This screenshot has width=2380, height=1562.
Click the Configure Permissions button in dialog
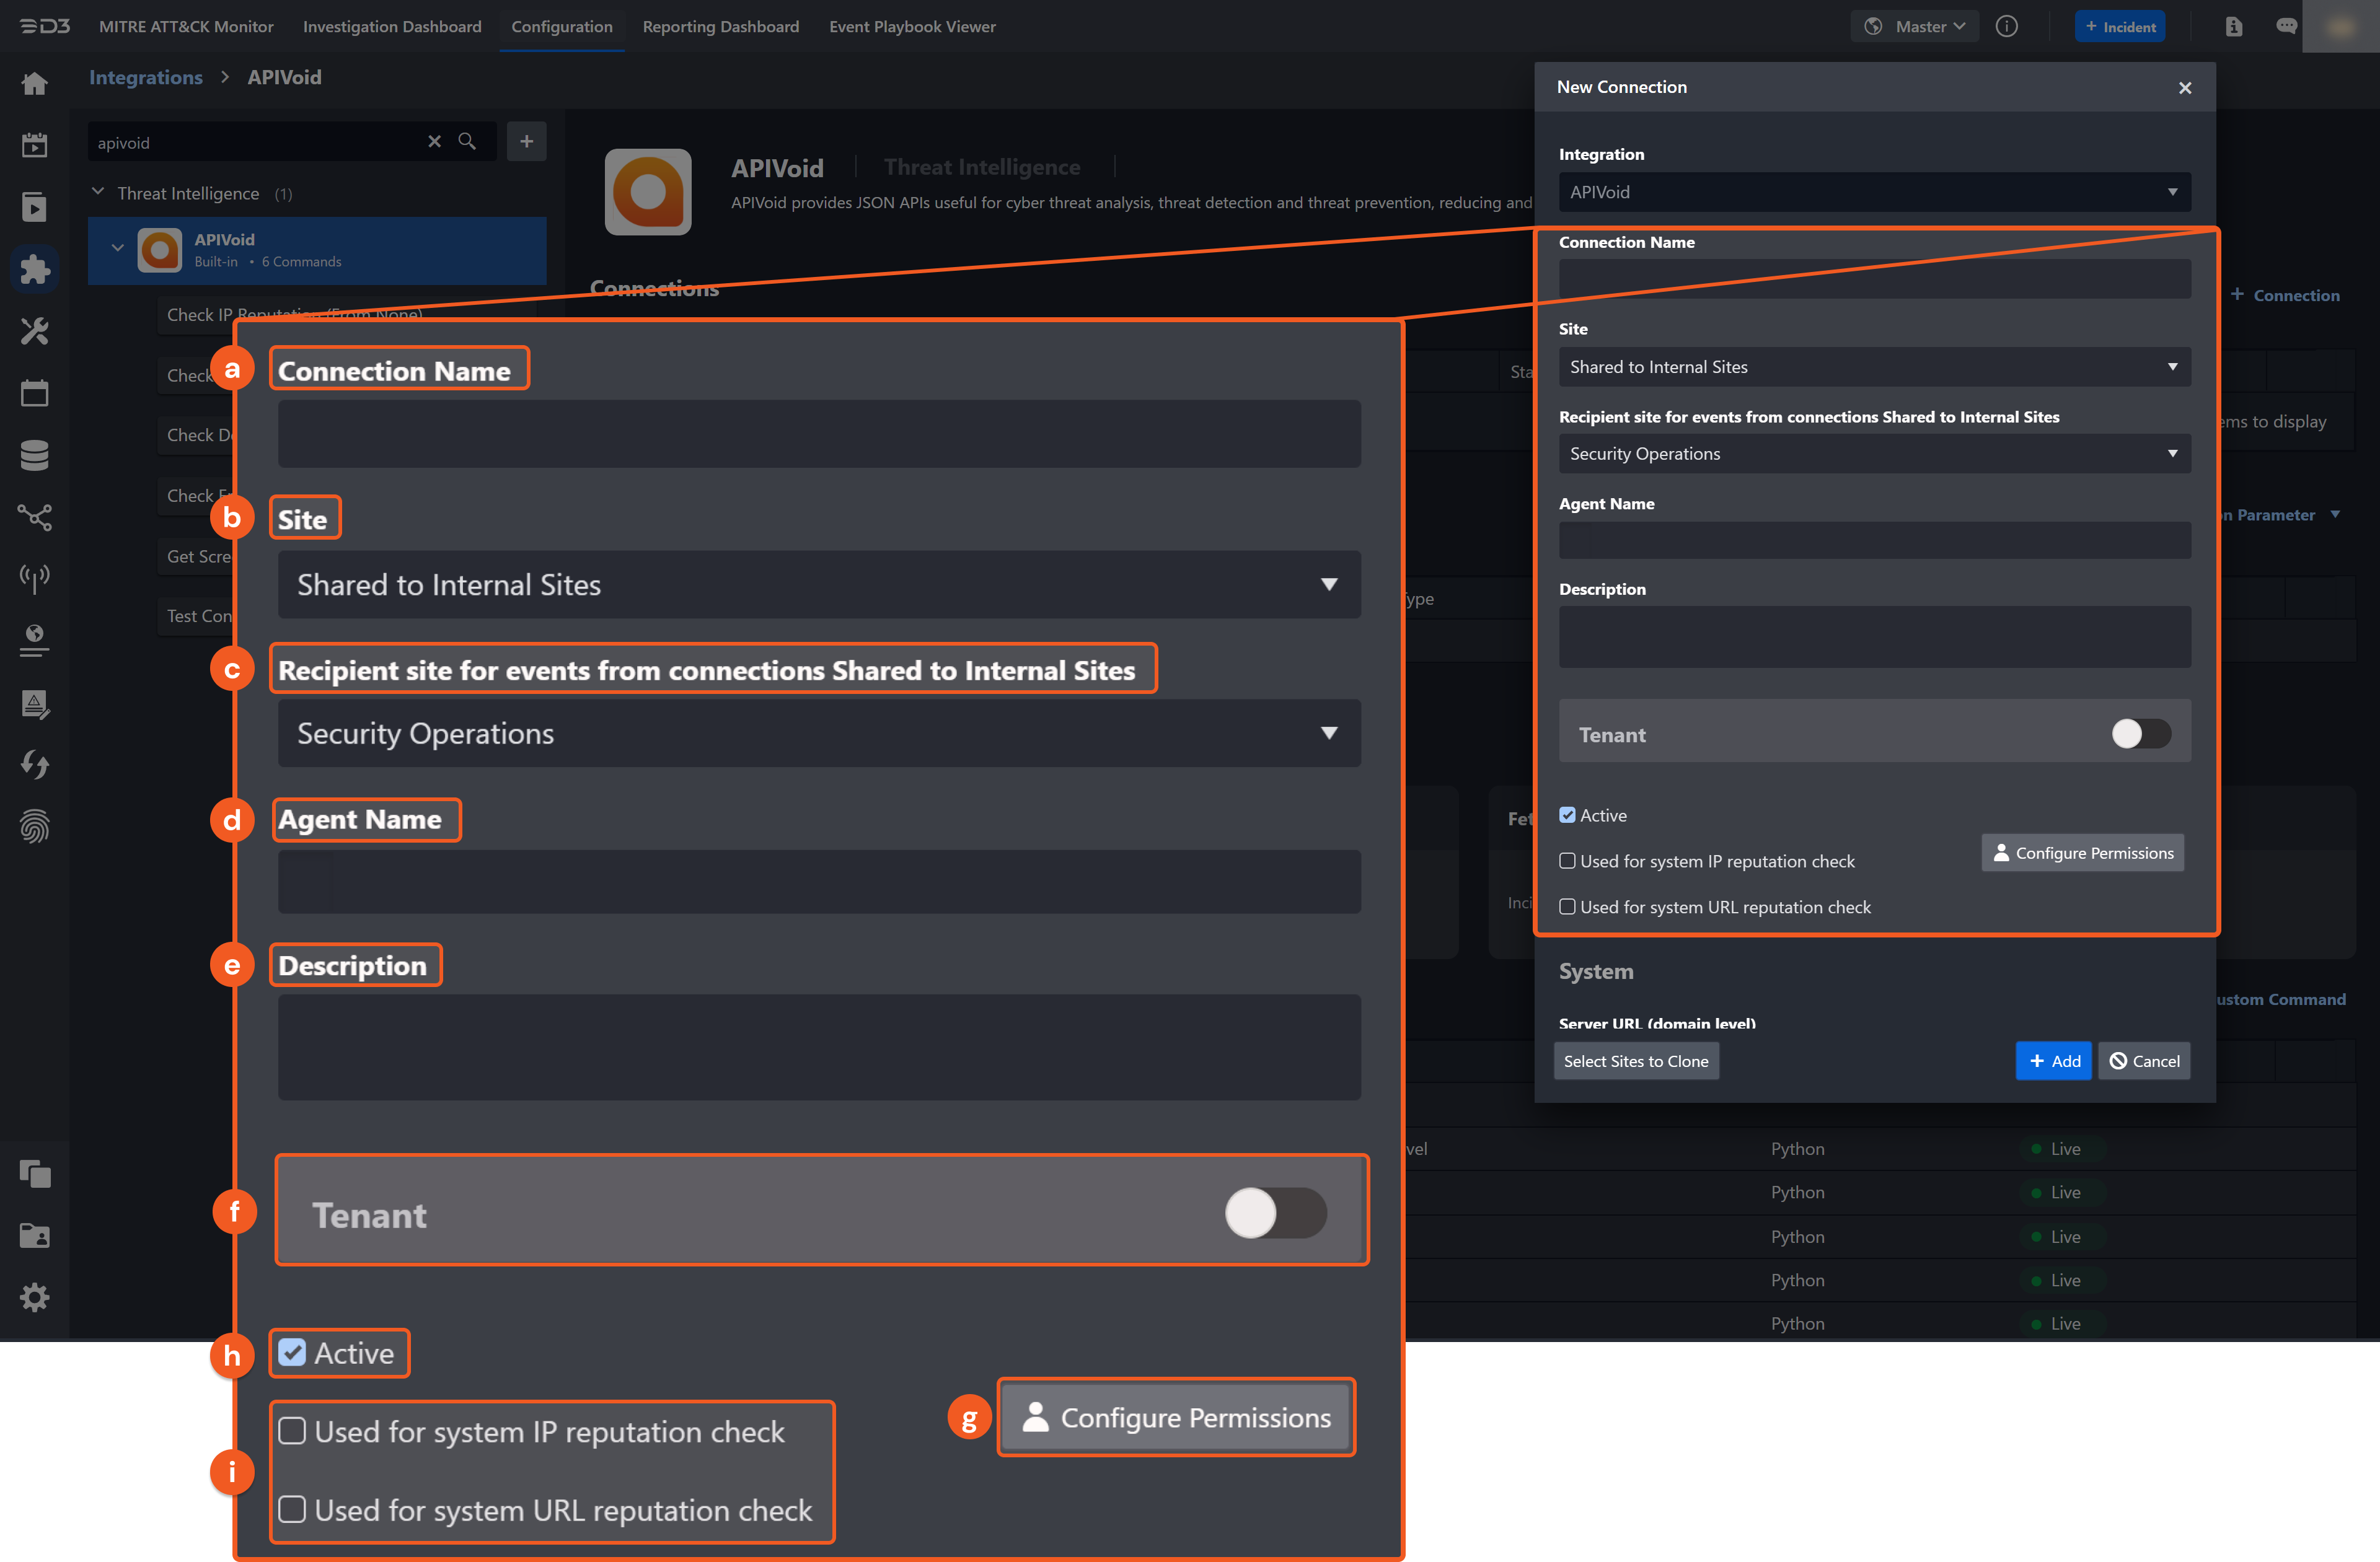point(2082,853)
